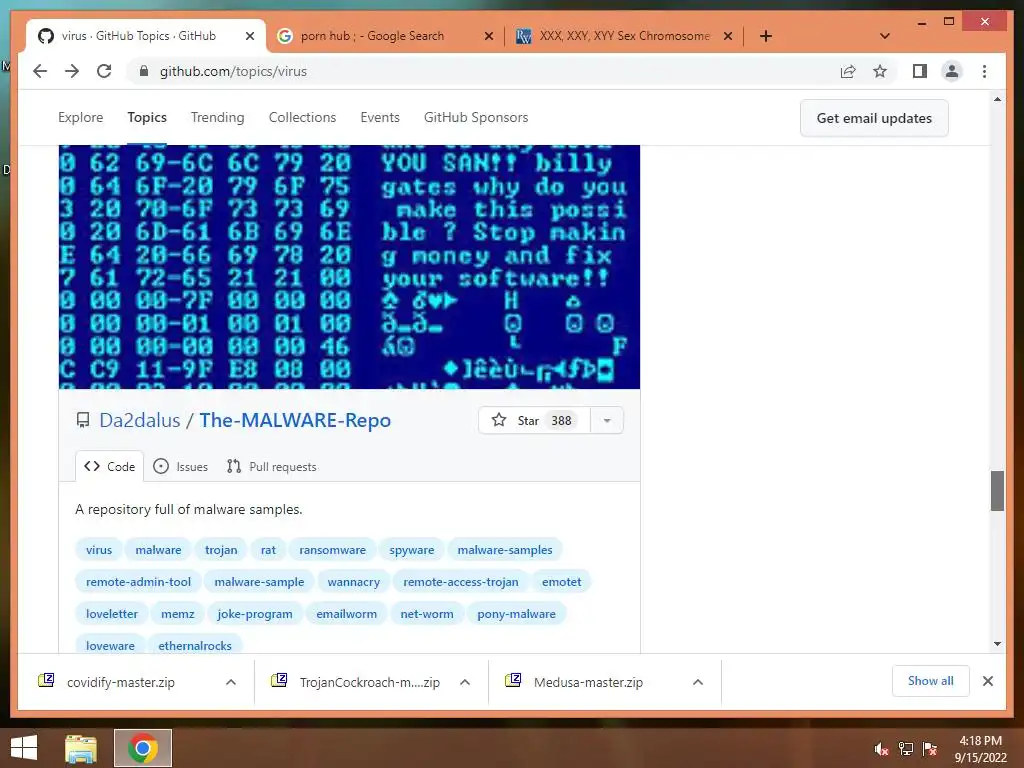The height and width of the screenshot is (768, 1024).
Task: Reload the current page
Action: pos(104,71)
